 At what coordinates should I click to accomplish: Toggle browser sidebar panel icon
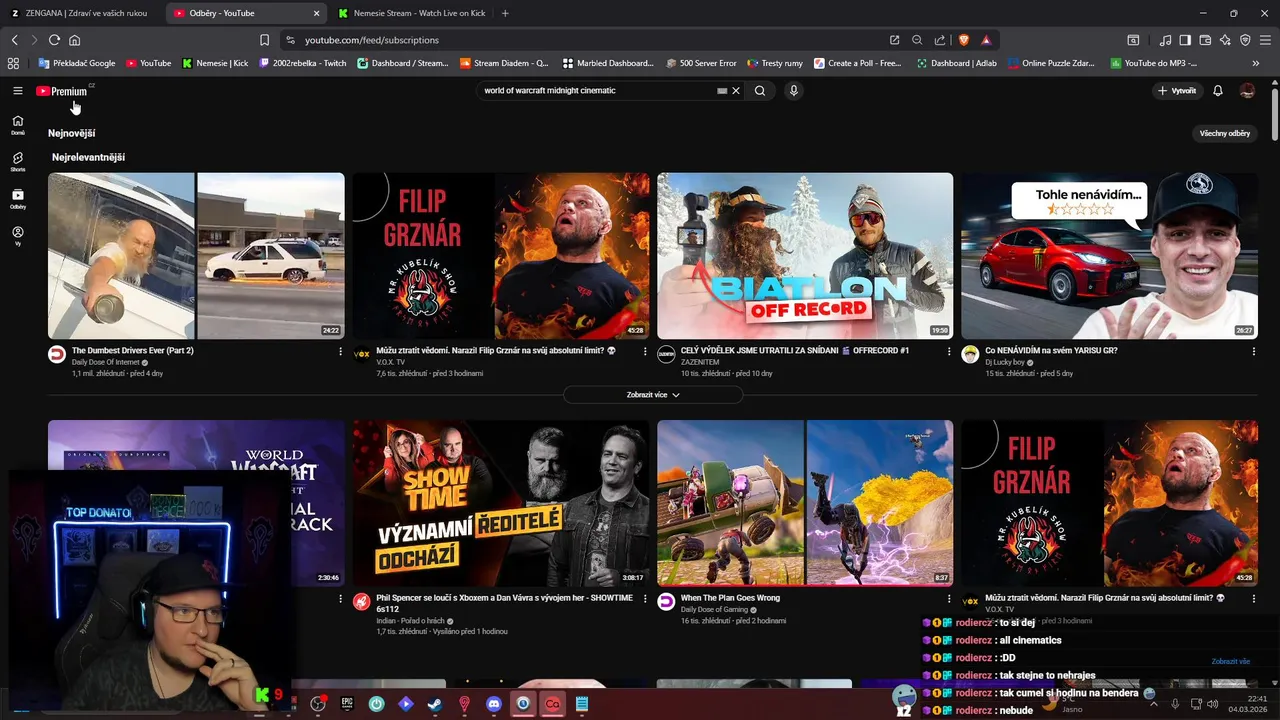[1185, 40]
